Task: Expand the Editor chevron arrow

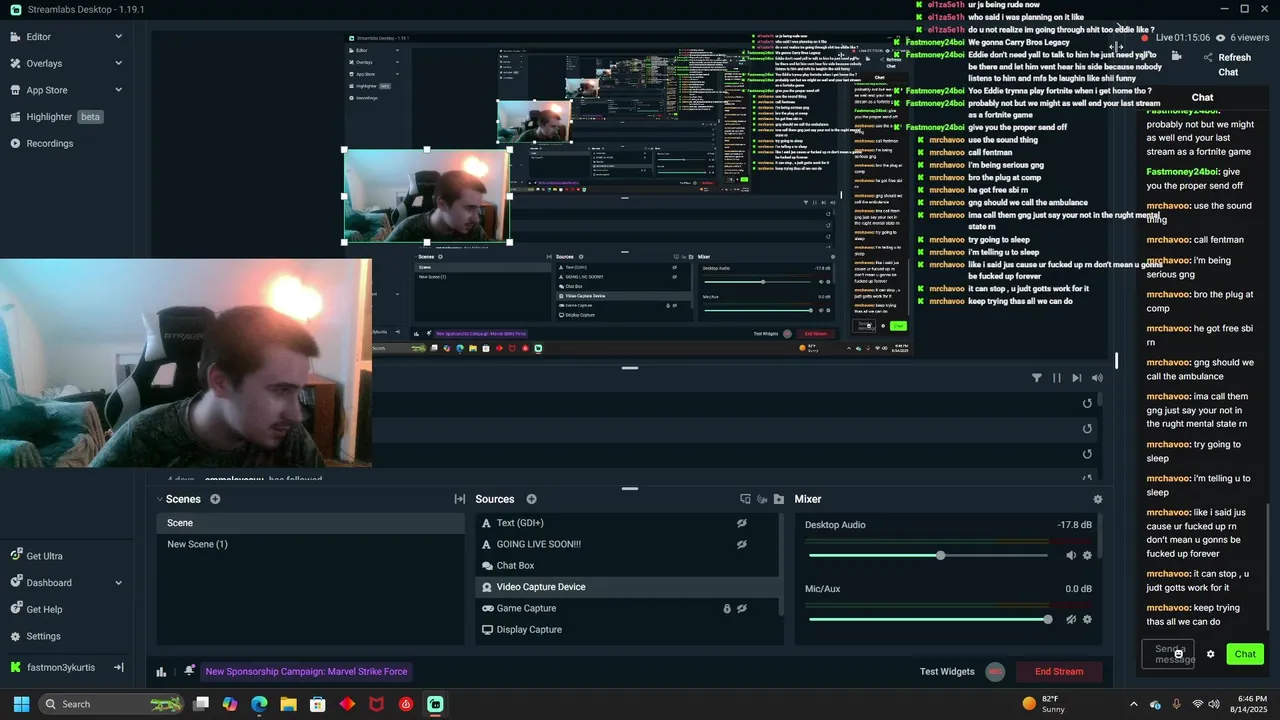Action: click(x=118, y=36)
